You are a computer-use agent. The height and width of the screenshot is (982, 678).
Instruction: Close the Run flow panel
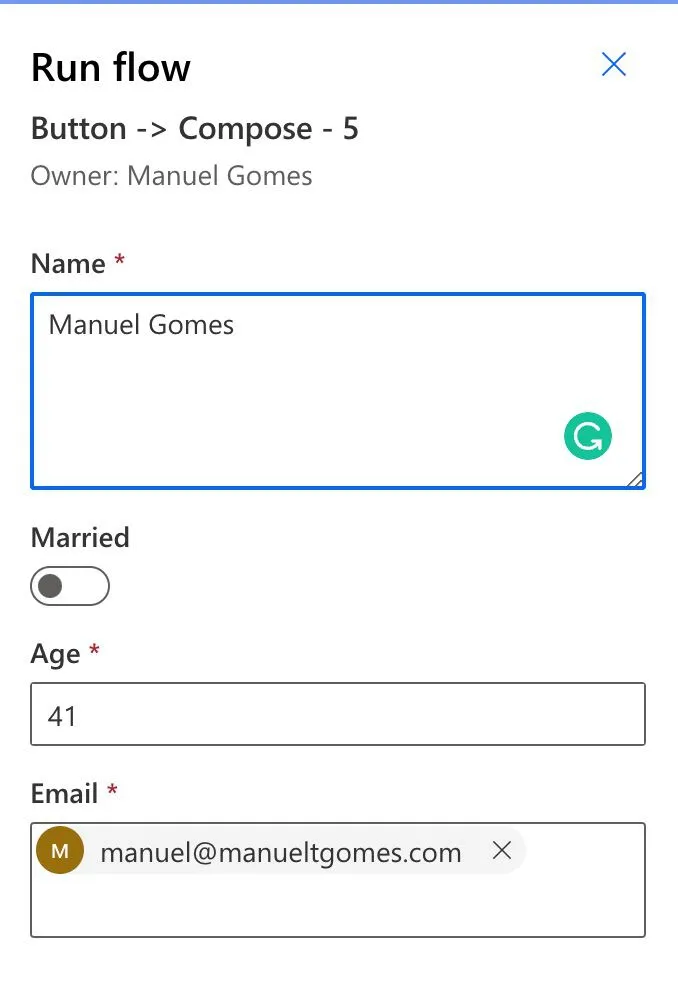coord(613,65)
